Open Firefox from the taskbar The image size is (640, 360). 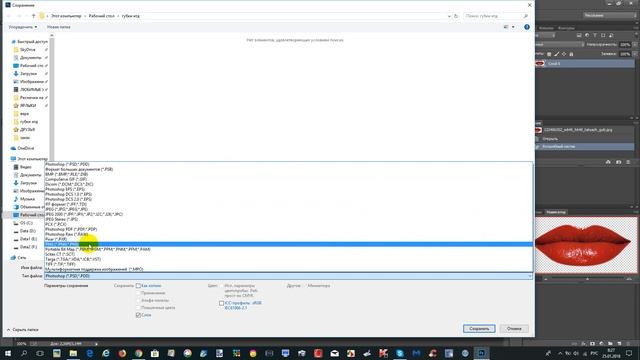pyautogui.click(x=122, y=353)
